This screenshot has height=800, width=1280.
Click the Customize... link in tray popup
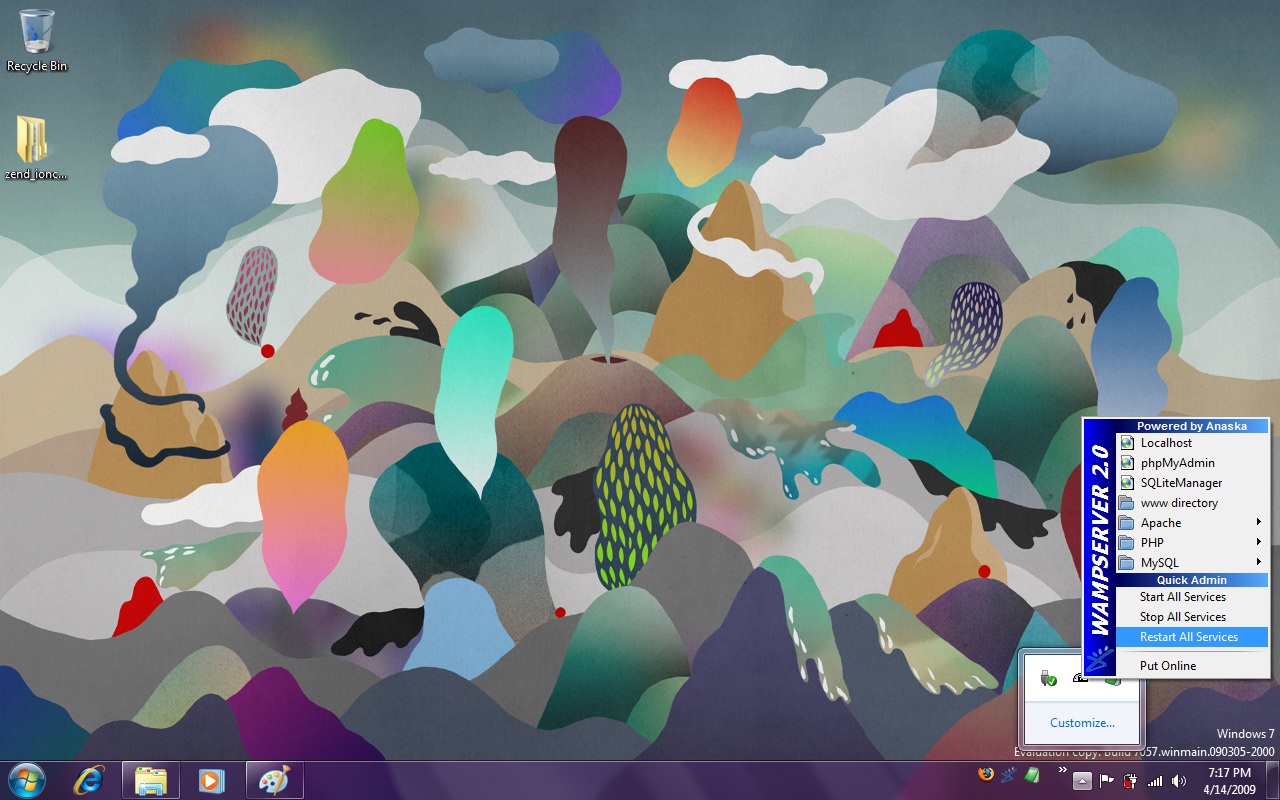click(x=1081, y=723)
